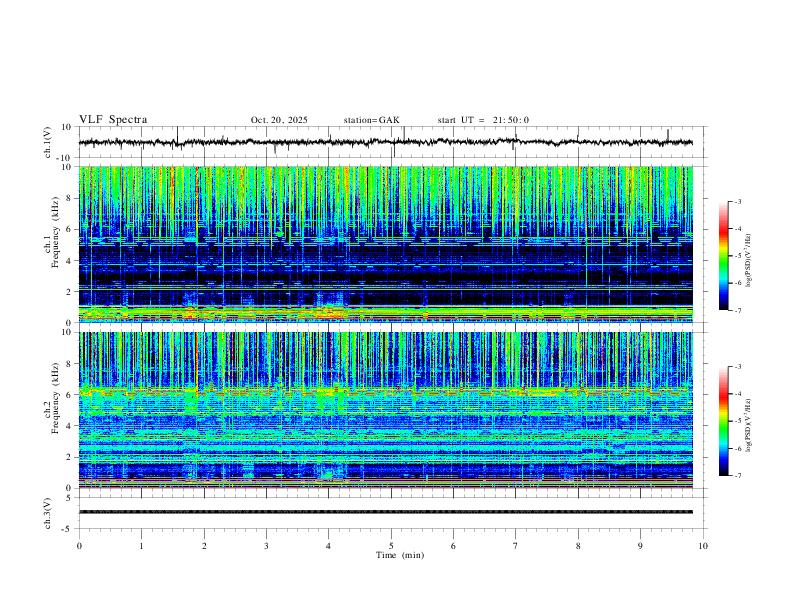
Task: Click the "0" tick on the time axis
Action: 79,546
